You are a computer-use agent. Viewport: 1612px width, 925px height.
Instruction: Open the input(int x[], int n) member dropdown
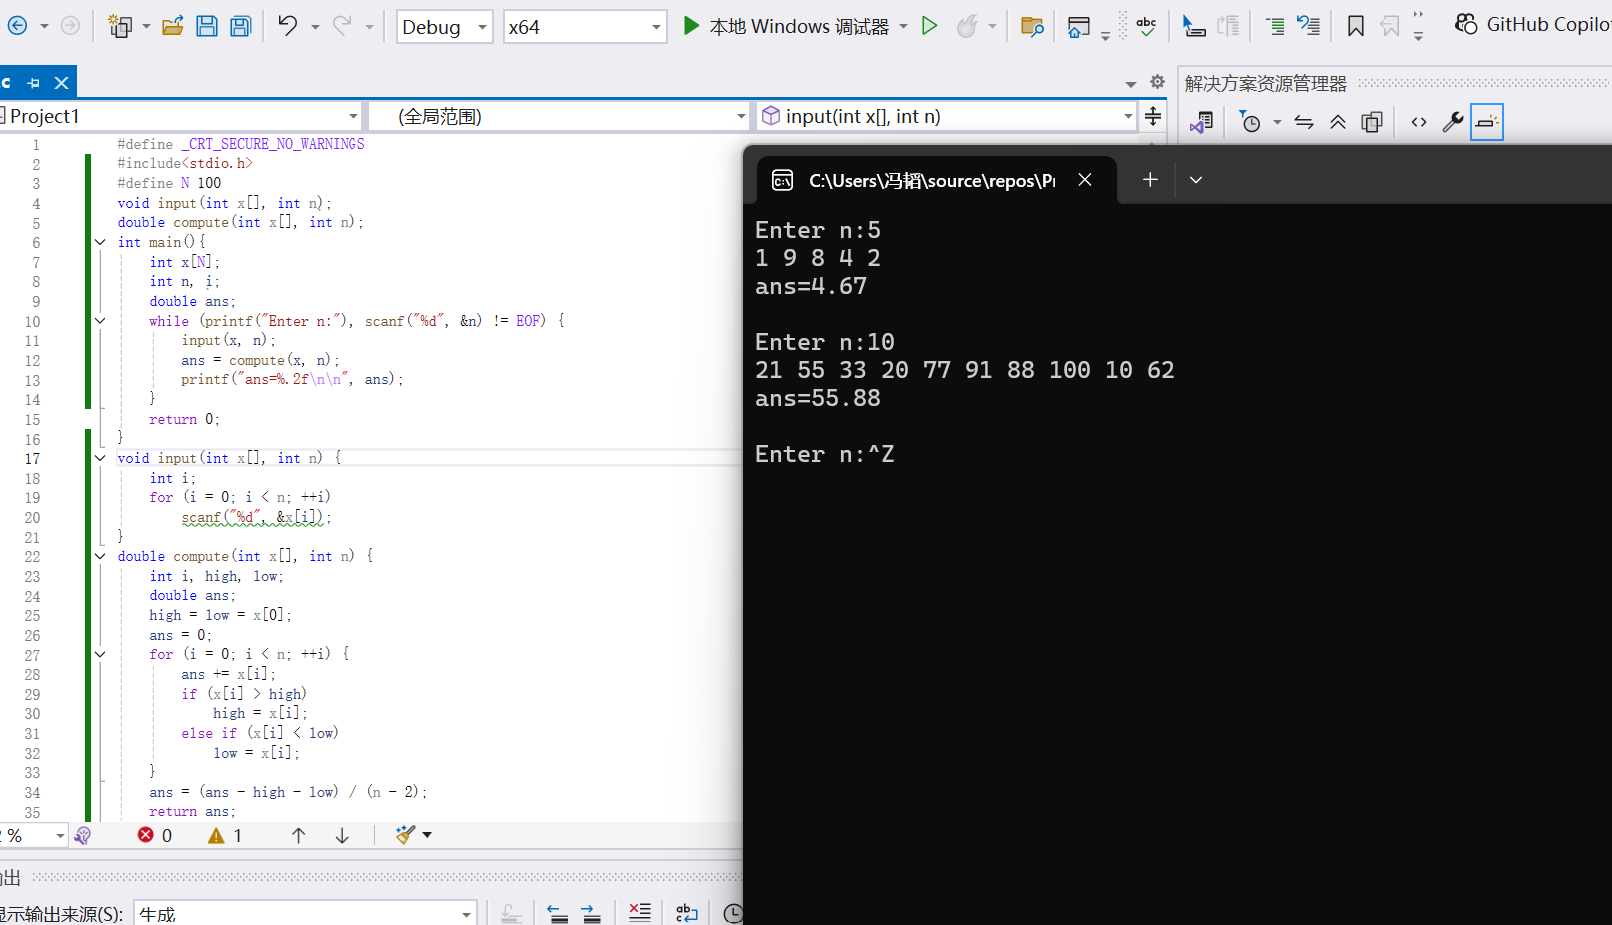point(947,116)
